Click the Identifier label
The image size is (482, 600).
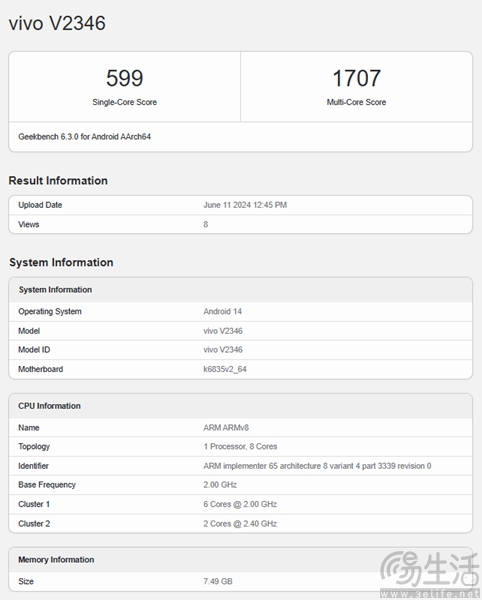(33, 466)
